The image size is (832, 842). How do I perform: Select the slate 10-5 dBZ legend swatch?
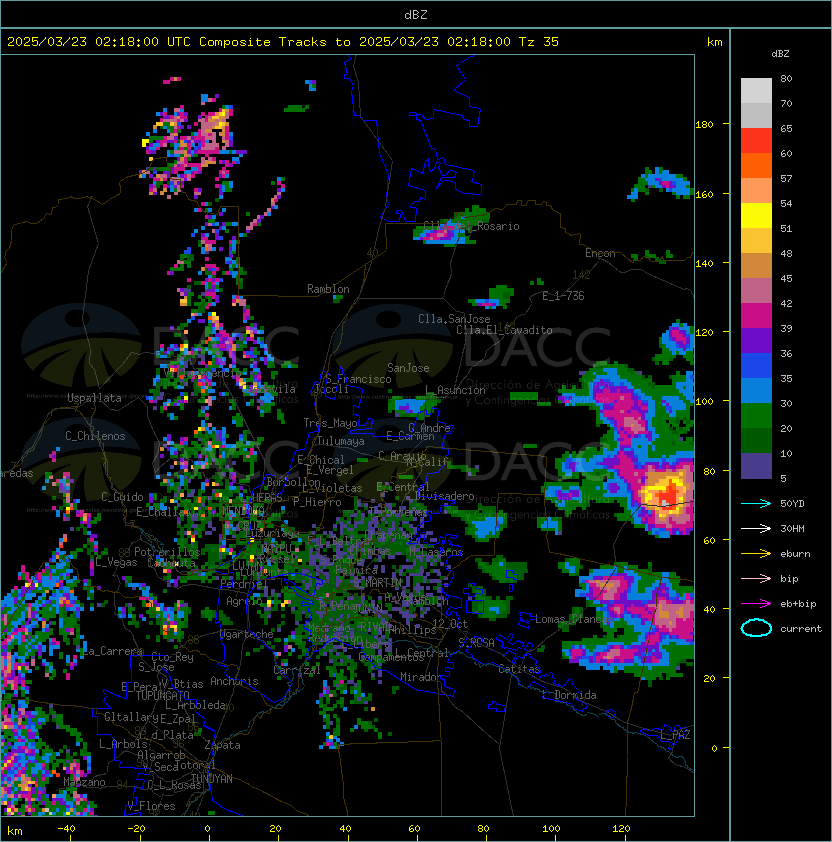[x=756, y=466]
